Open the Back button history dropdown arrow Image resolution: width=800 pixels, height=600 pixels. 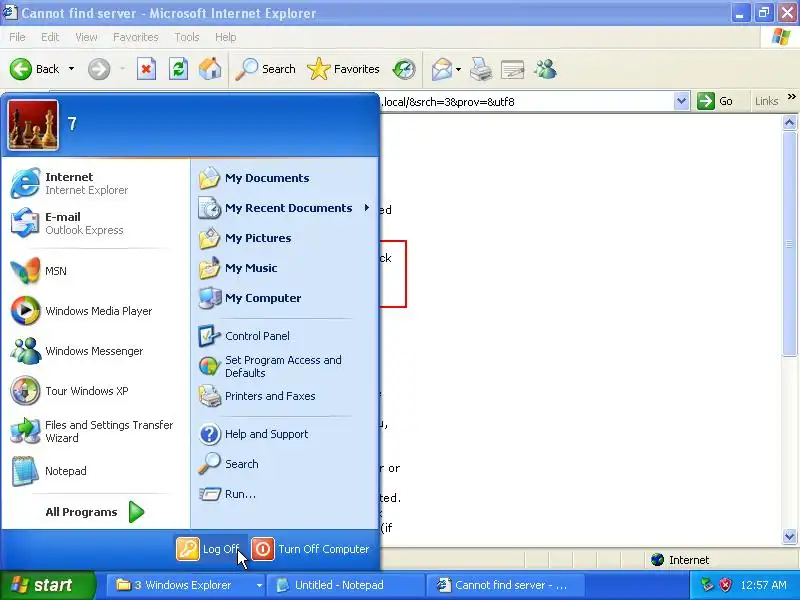click(71, 69)
